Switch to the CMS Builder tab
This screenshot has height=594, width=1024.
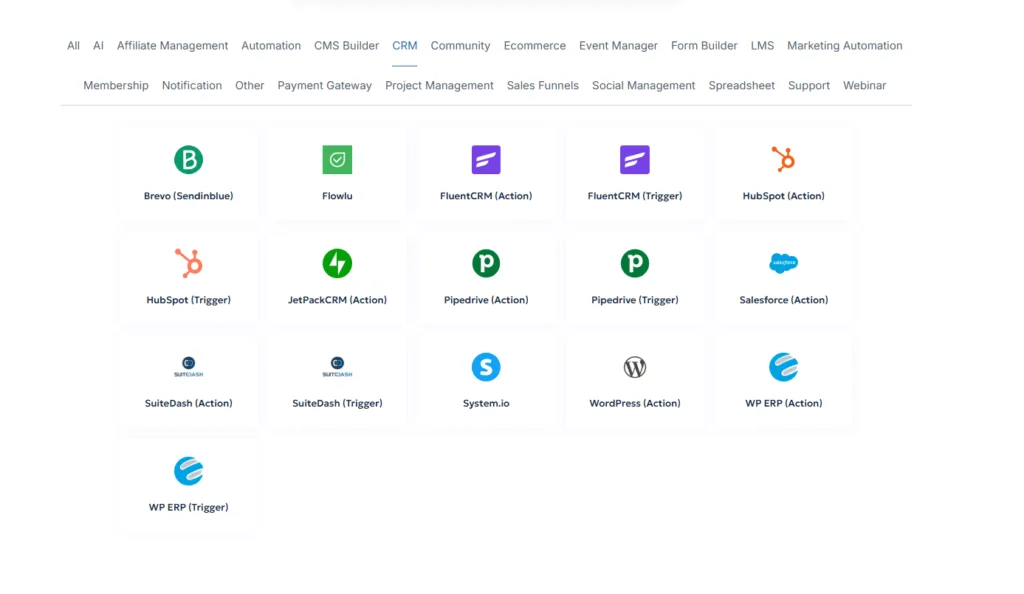[346, 46]
